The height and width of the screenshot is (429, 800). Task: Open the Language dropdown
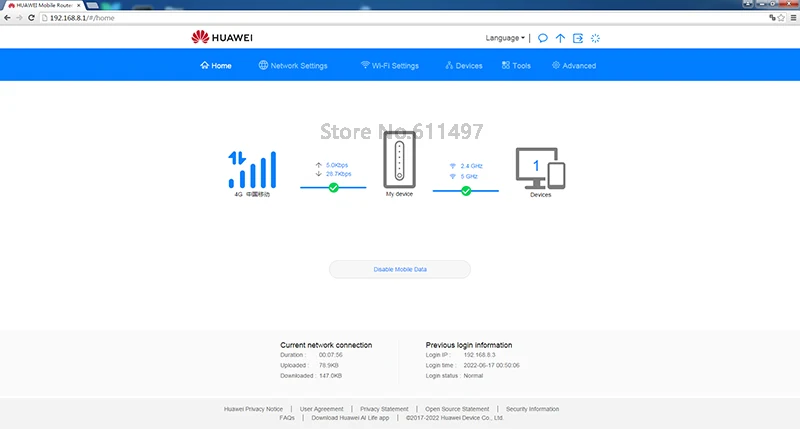pyautogui.click(x=505, y=38)
